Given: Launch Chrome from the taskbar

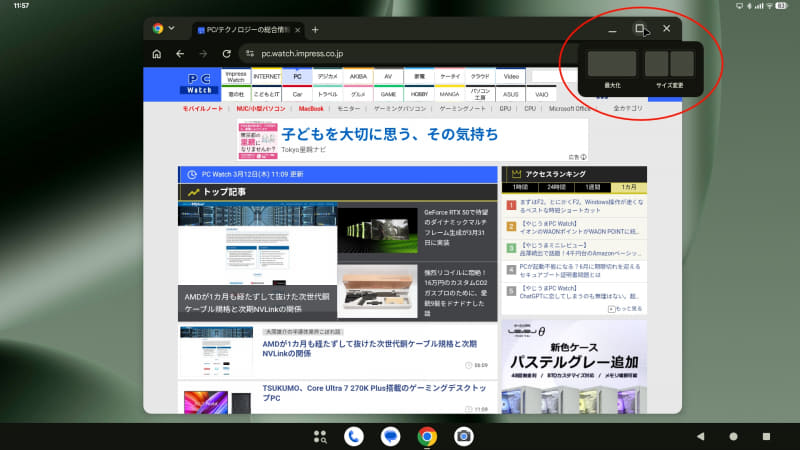Looking at the screenshot, I should 427,437.
